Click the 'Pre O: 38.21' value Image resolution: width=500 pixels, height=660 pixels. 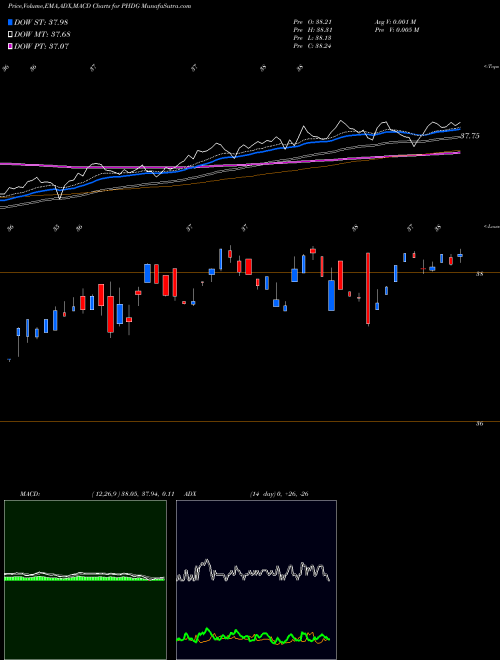click(312, 22)
